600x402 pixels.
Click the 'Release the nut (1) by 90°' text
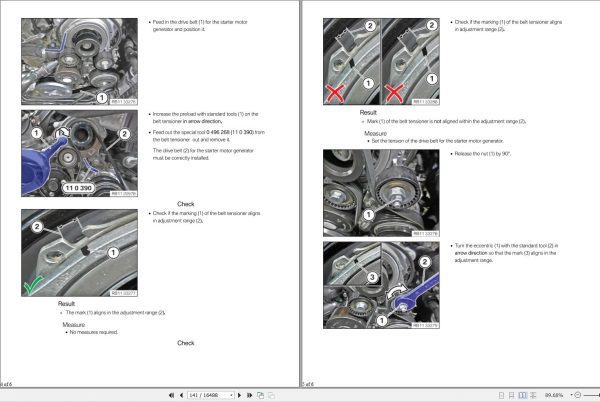click(483, 154)
